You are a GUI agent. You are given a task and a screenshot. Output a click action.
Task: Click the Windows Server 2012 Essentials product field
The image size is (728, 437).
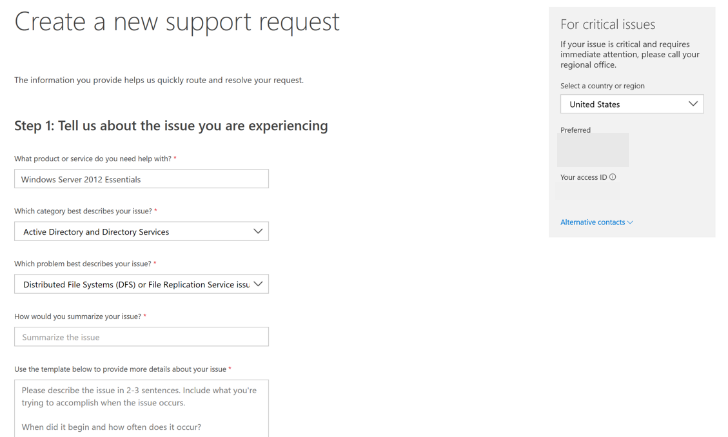tap(141, 179)
